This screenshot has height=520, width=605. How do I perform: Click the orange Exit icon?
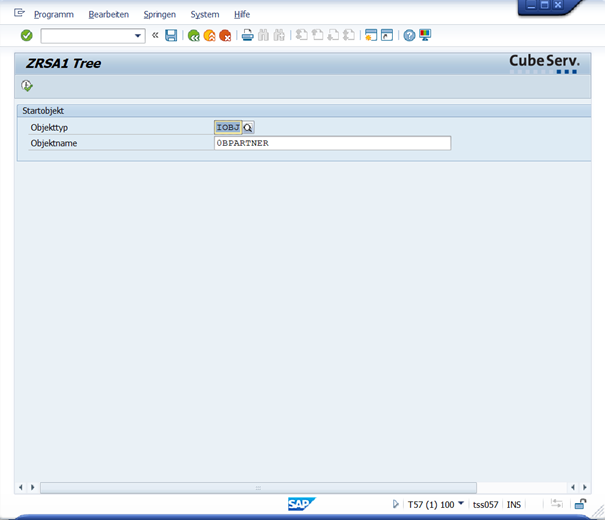click(209, 35)
